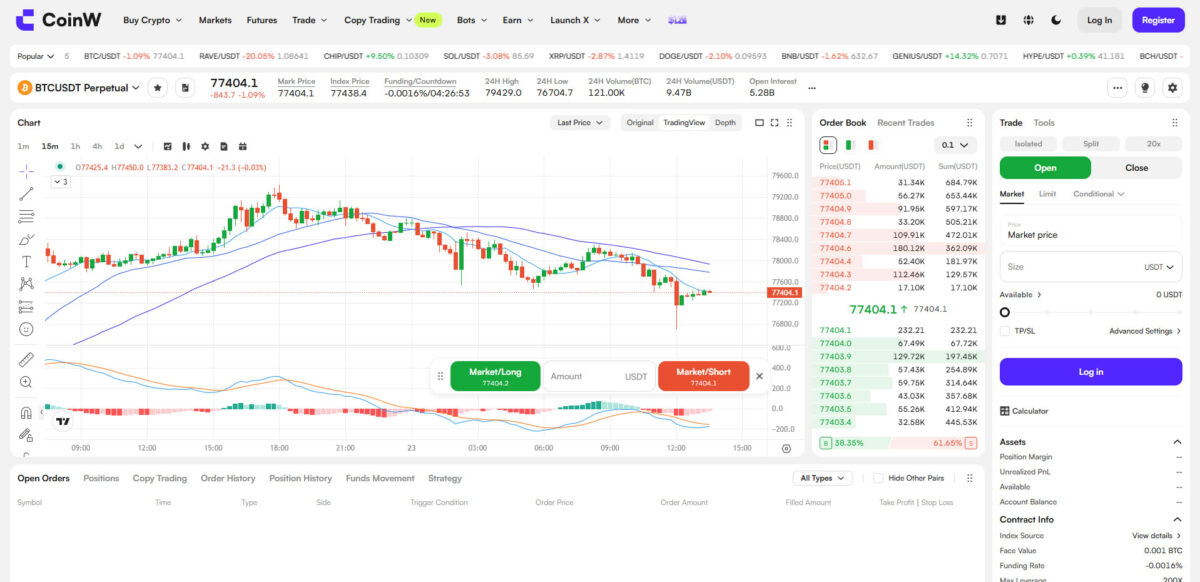Image resolution: width=1200 pixels, height=582 pixels.
Task: Click the calendar icon in chart toolbar
Action: [x=242, y=146]
